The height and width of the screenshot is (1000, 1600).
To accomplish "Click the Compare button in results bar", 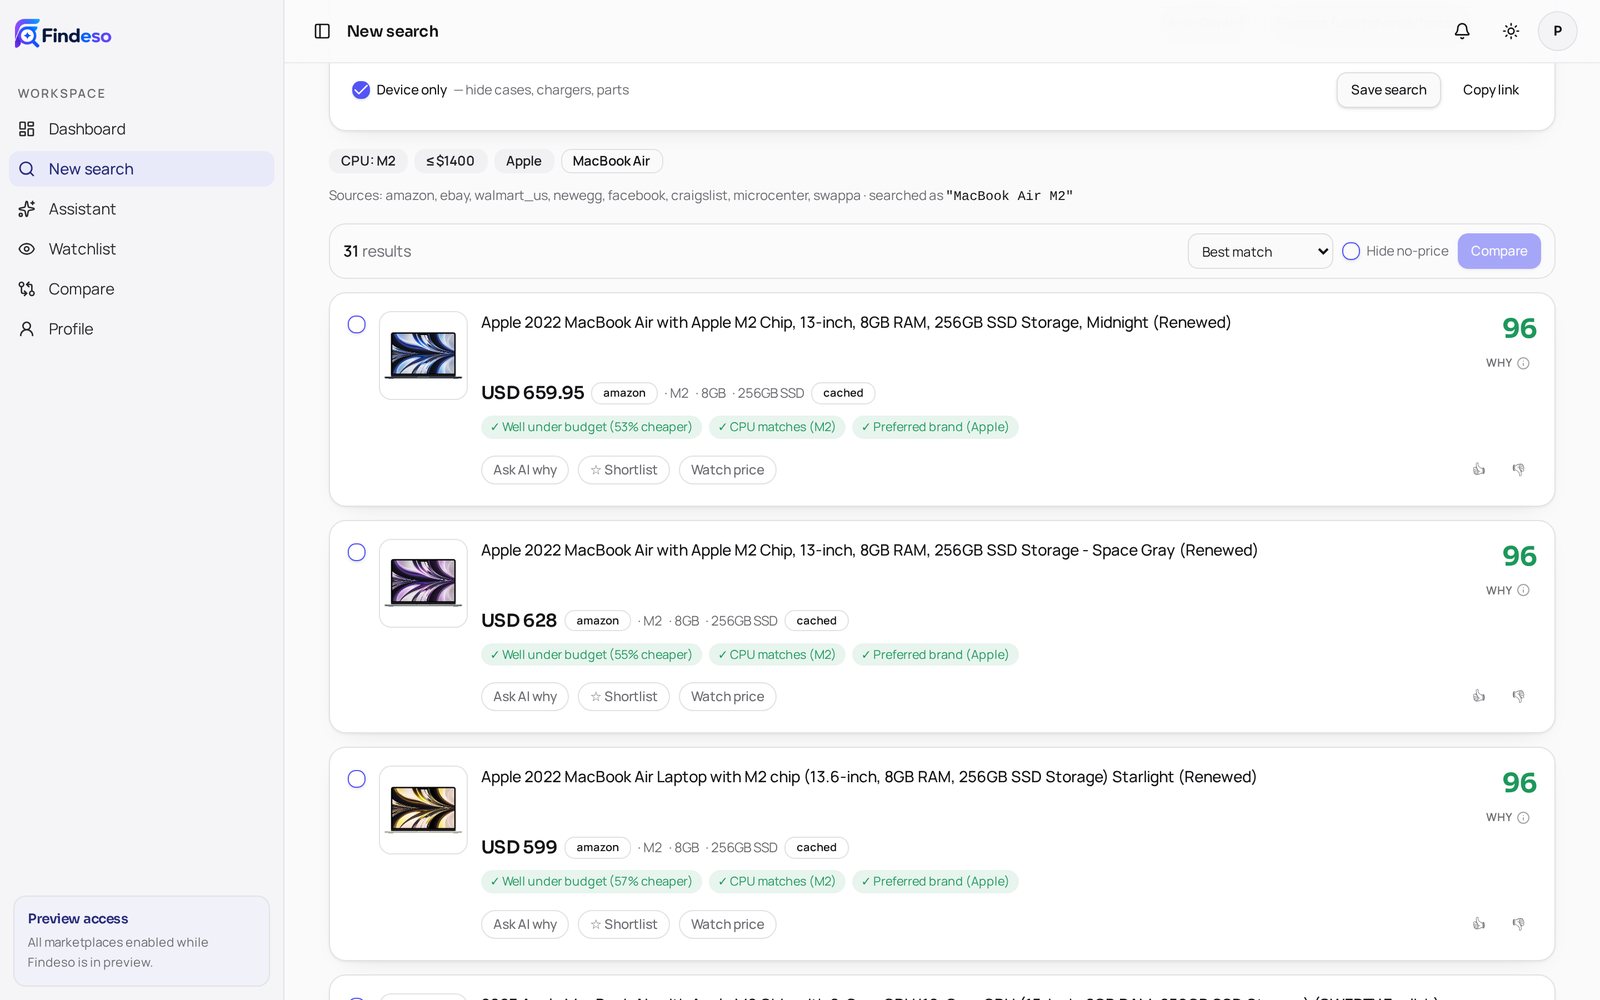I will [1498, 251].
